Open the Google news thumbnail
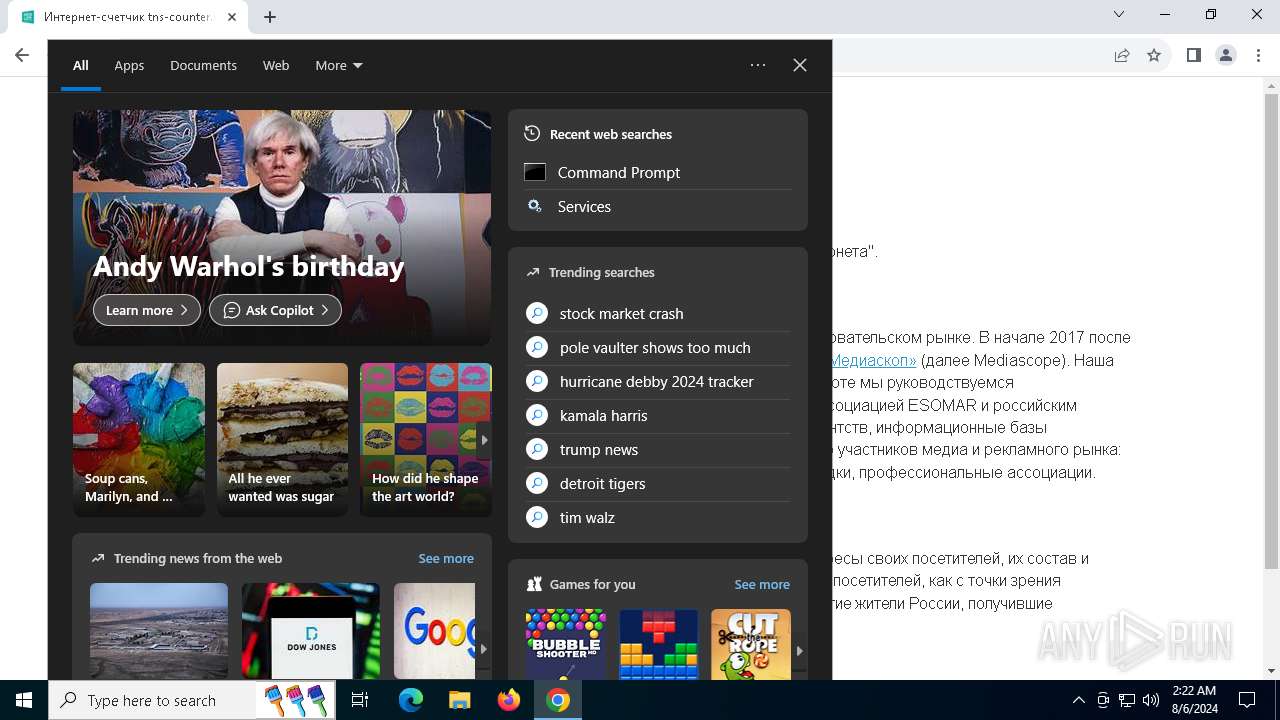 pyautogui.click(x=435, y=631)
